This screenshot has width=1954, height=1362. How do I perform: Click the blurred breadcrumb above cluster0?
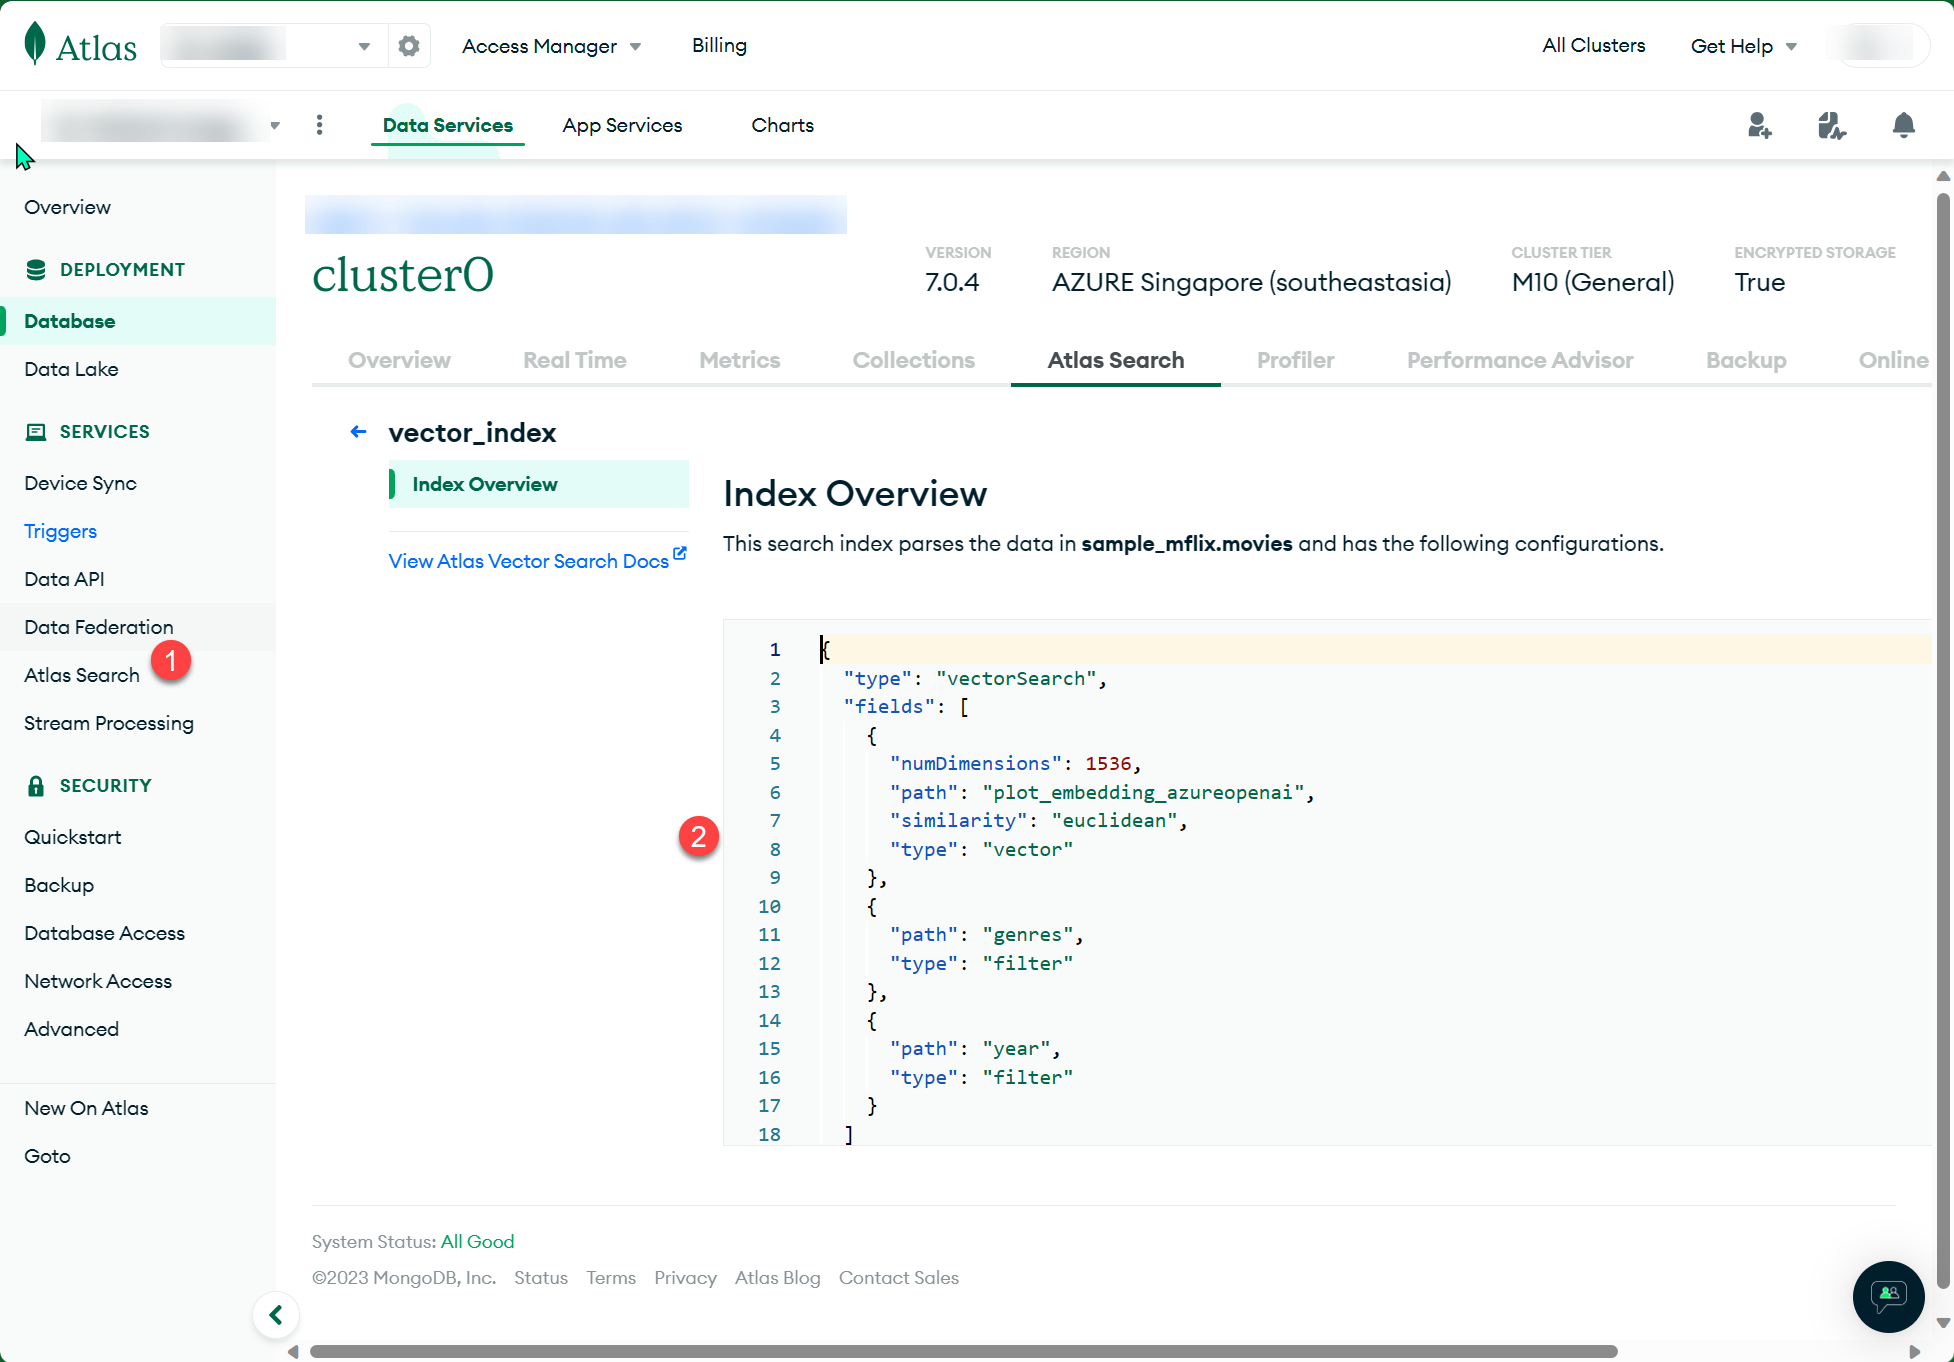pos(575,215)
